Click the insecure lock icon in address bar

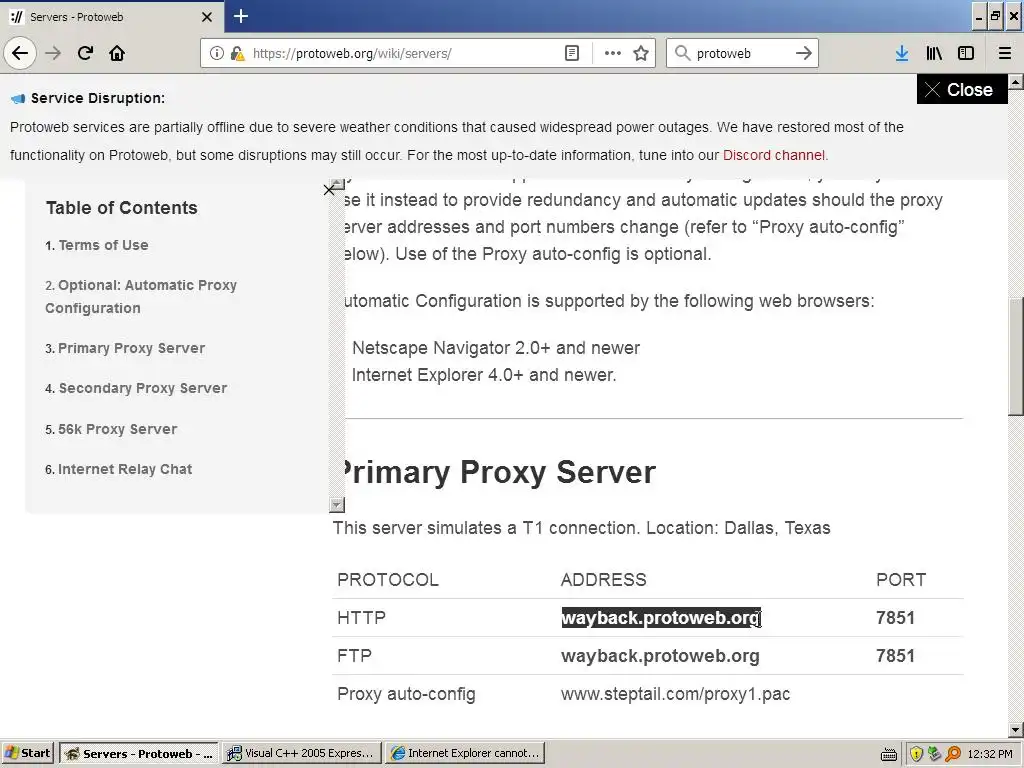(237, 53)
